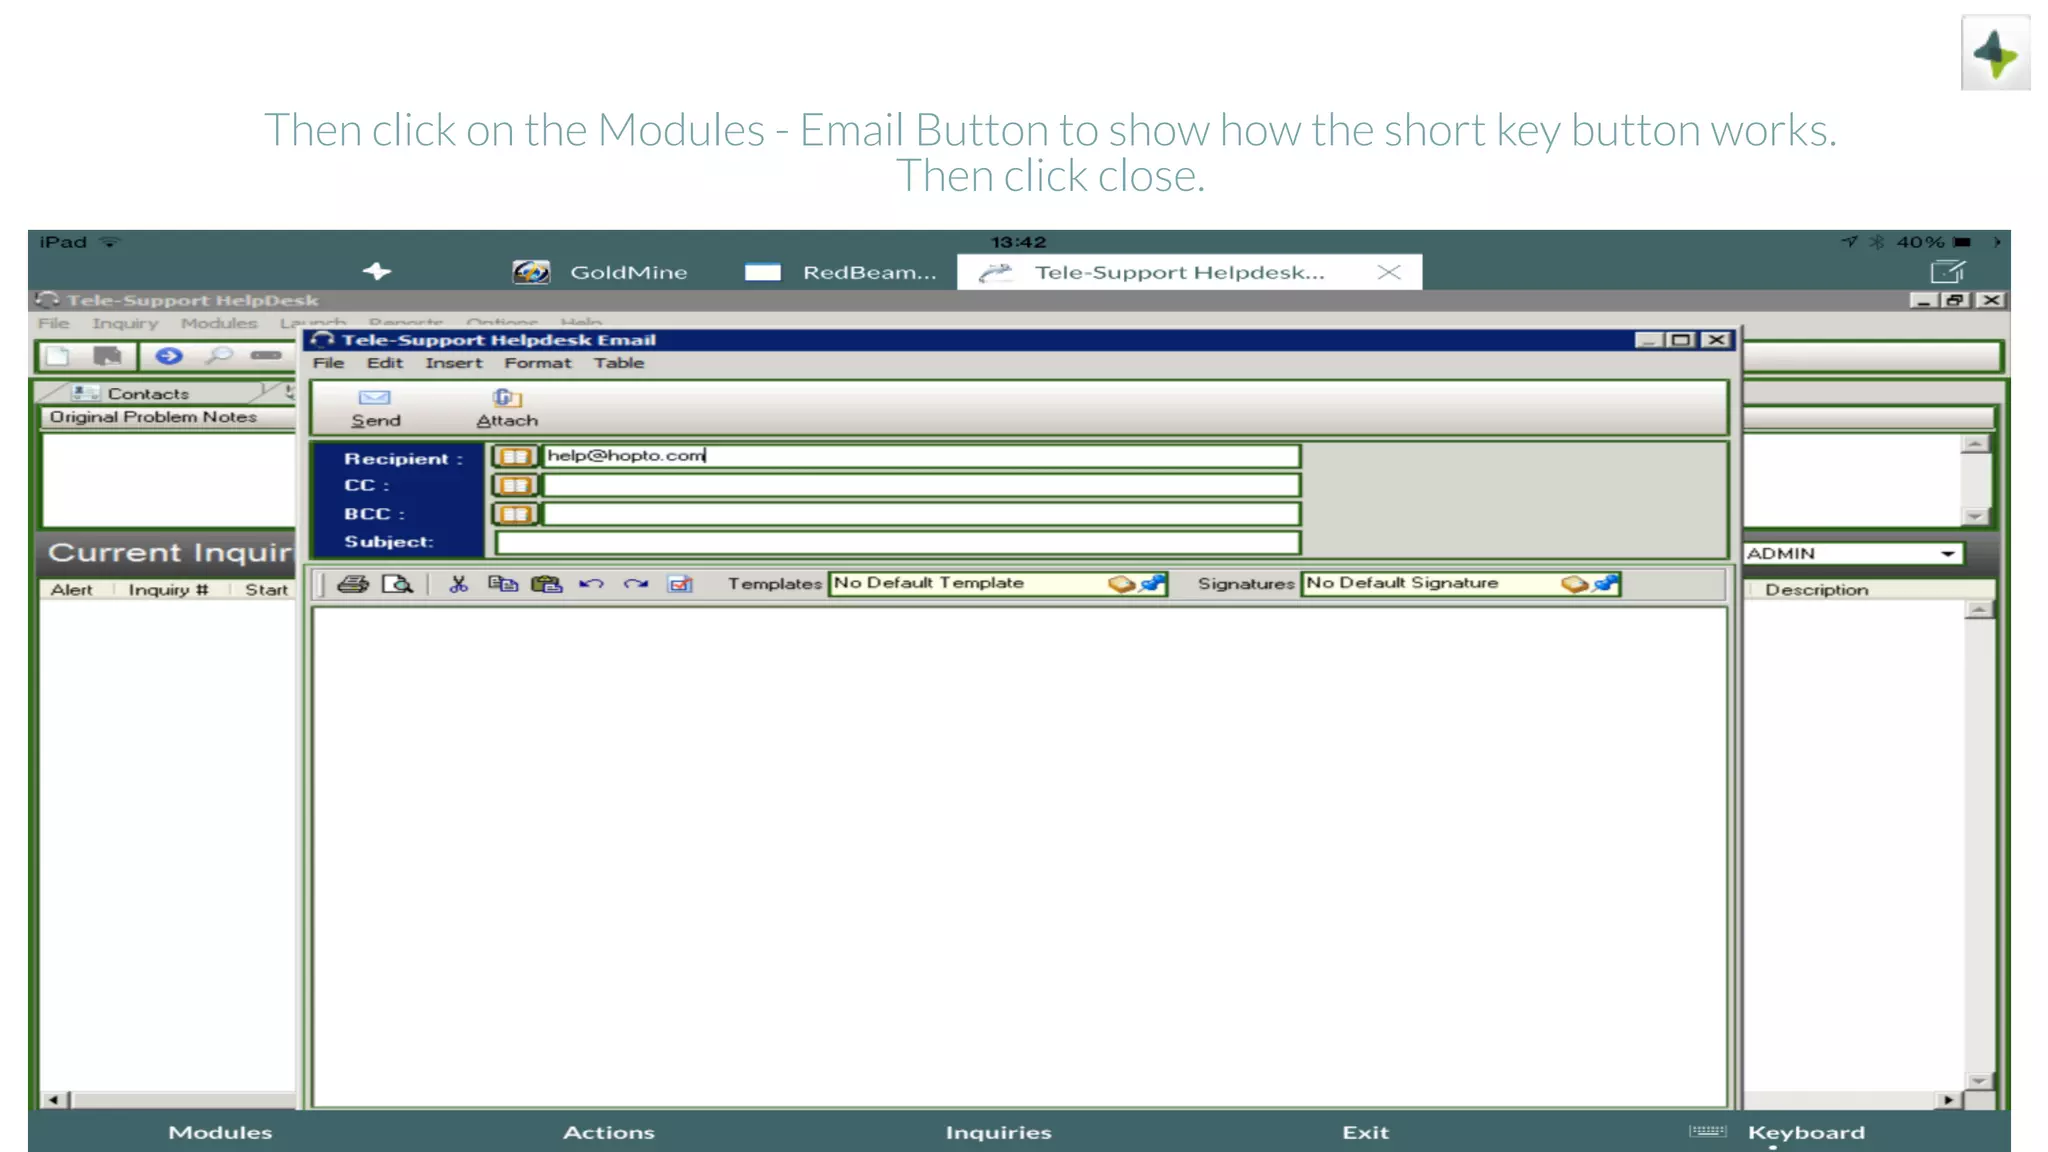Click the BCC input field

(920, 514)
